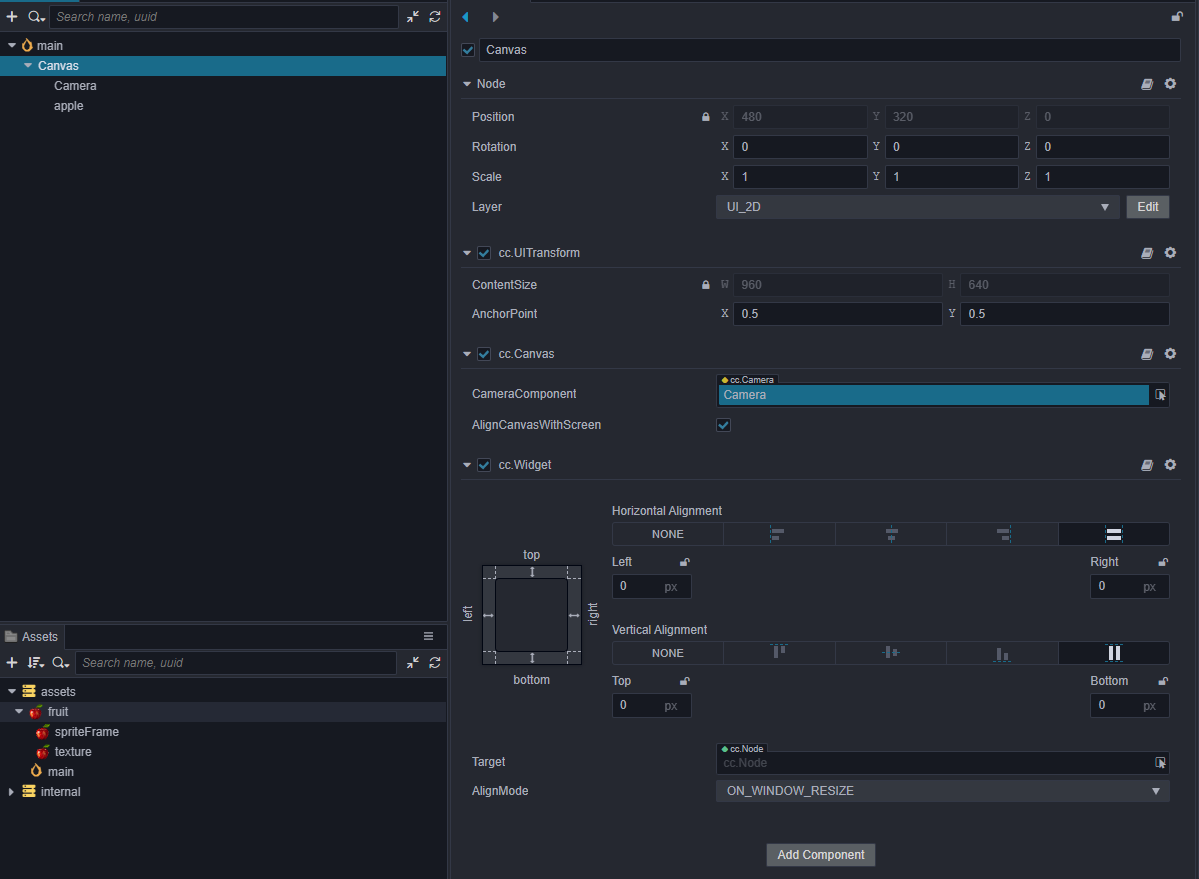Click the add node plus icon in hierarchy
1199x879 pixels.
(11, 16)
